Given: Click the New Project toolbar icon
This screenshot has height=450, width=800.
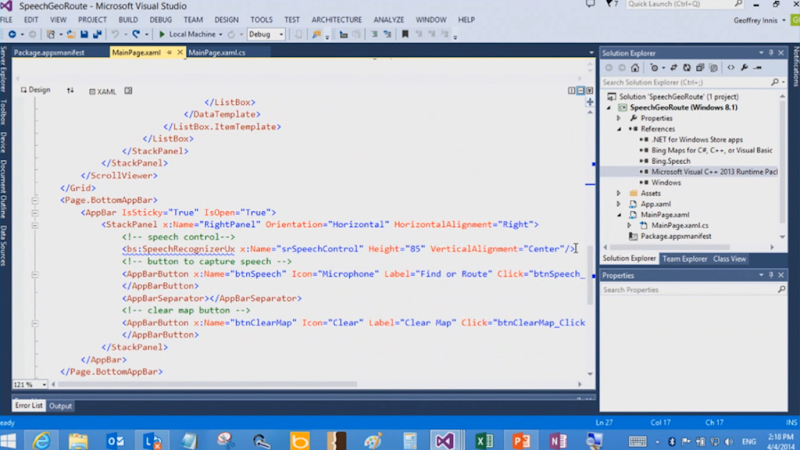Looking at the screenshot, I should [x=51, y=34].
